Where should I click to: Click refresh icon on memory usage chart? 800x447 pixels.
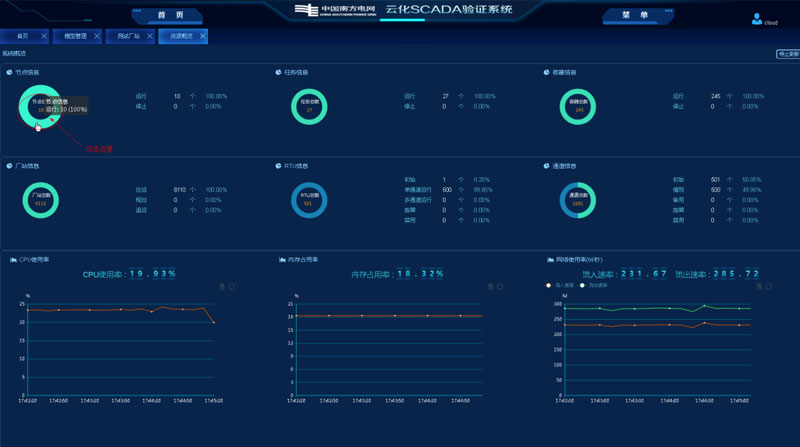pyautogui.click(x=500, y=287)
